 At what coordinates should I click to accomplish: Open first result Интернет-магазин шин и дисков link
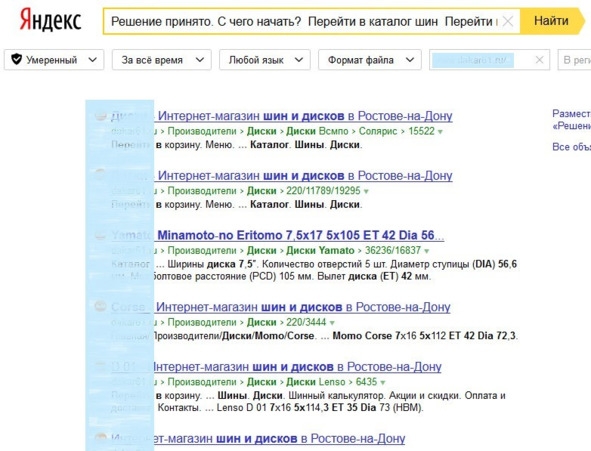click(282, 116)
